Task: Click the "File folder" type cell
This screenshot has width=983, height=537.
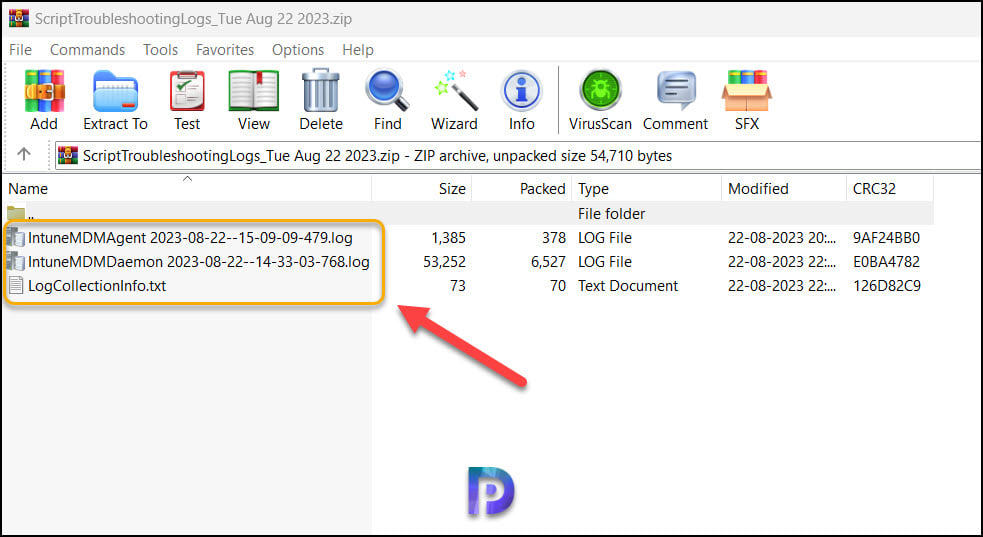Action: (x=611, y=214)
